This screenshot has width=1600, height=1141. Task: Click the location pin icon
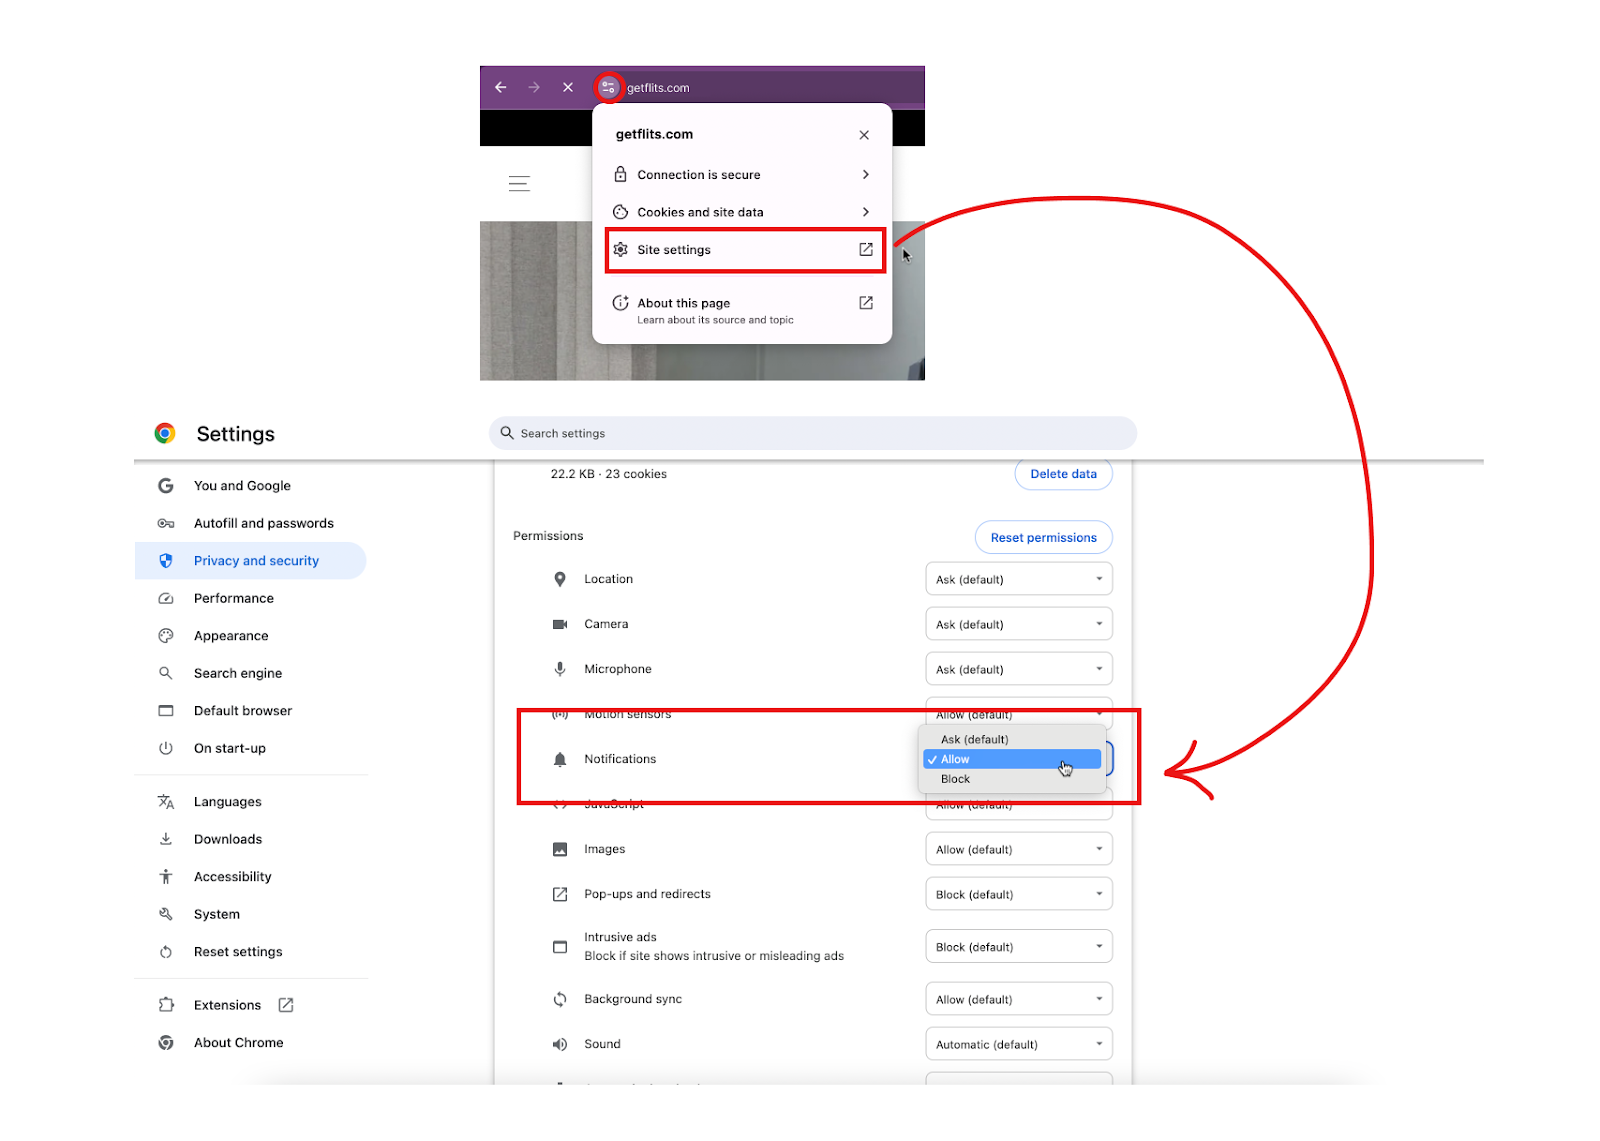coord(560,579)
